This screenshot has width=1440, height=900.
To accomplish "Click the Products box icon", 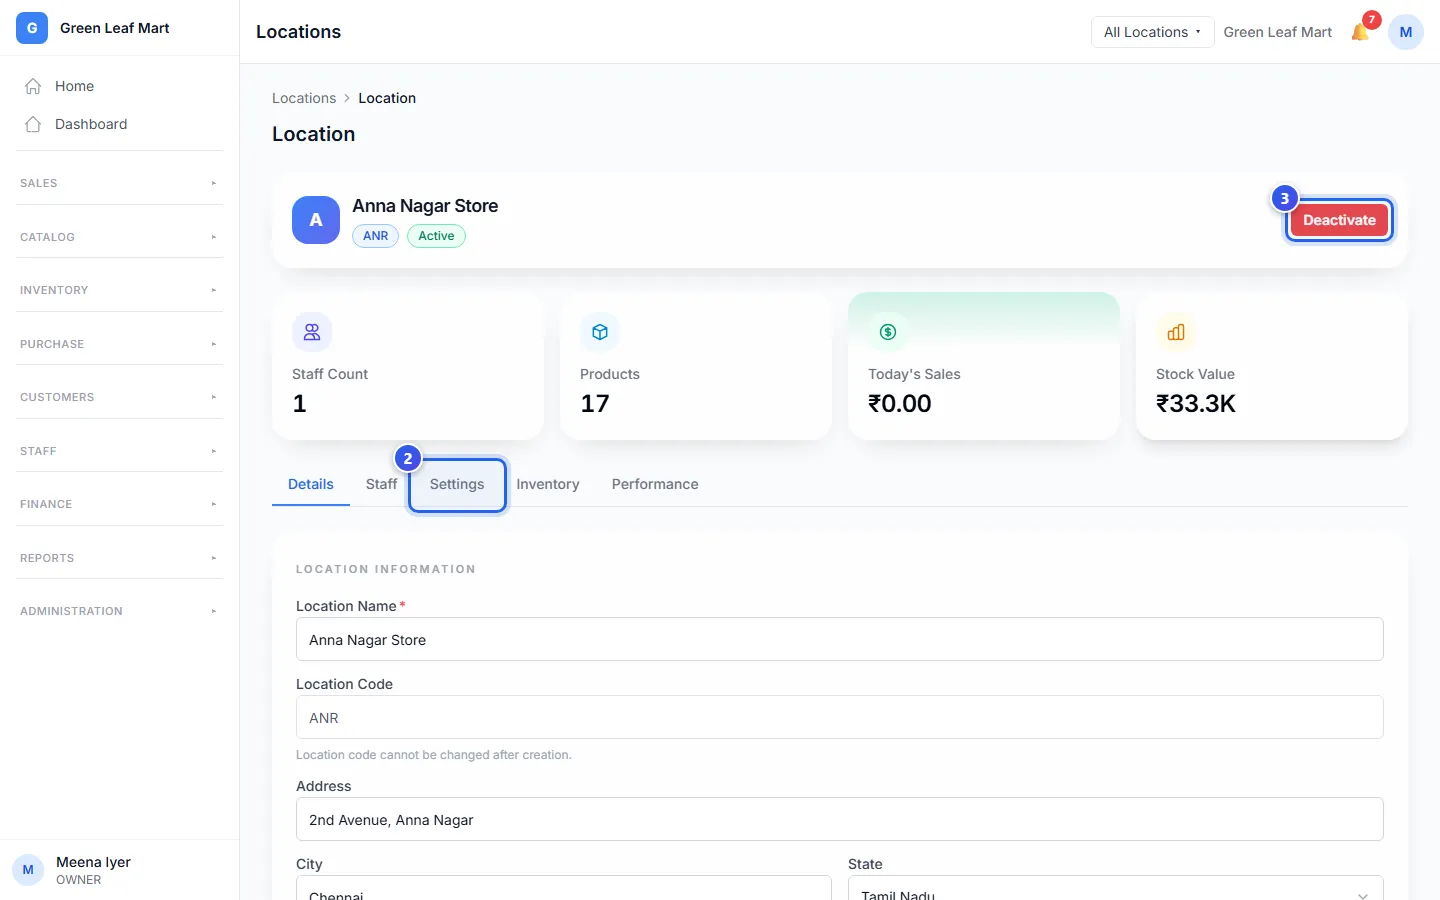I will [x=600, y=332].
